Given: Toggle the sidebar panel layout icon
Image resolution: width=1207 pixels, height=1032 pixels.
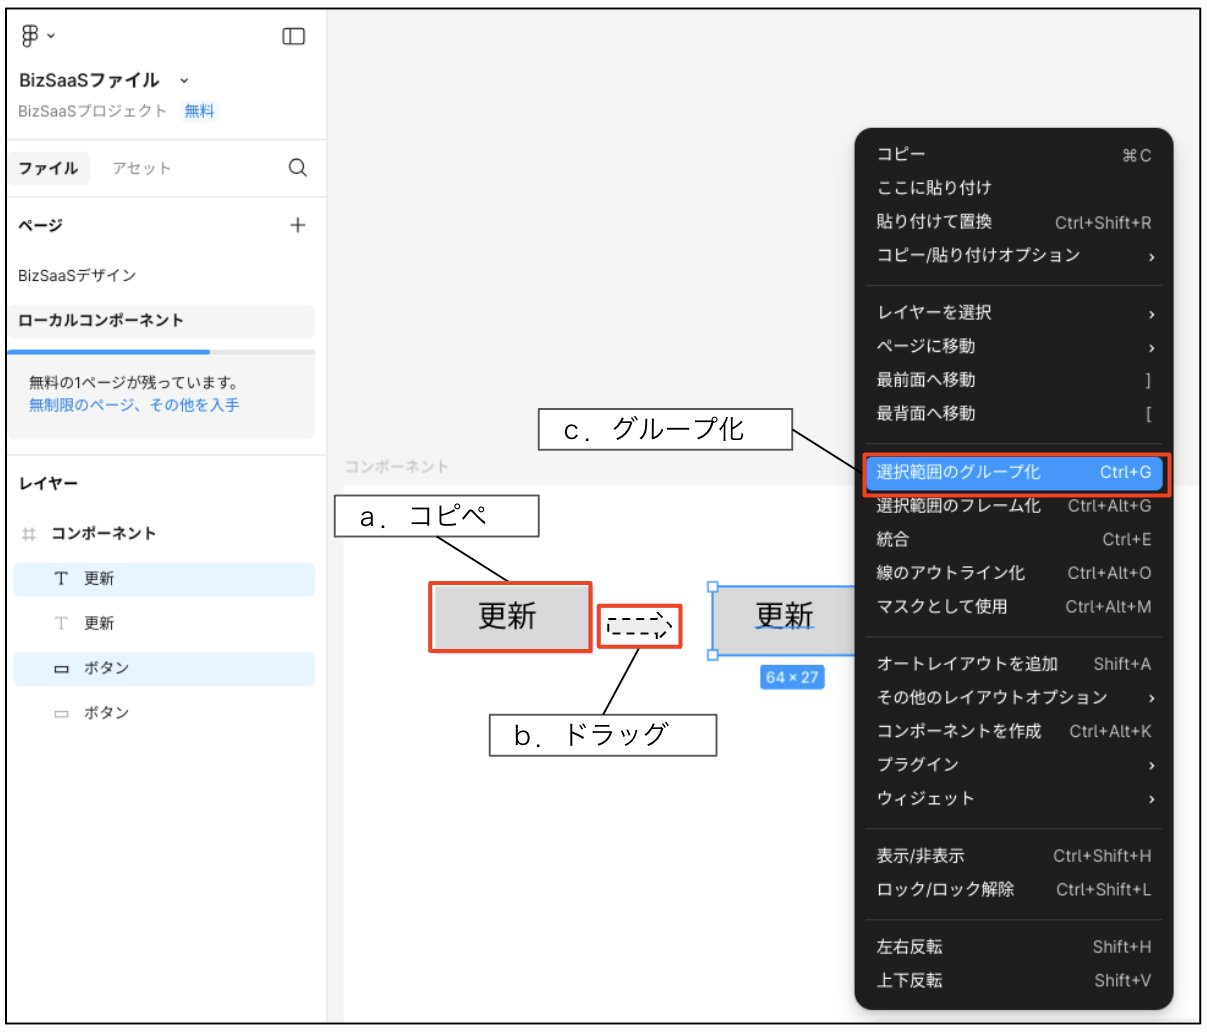Looking at the screenshot, I should coord(294,36).
